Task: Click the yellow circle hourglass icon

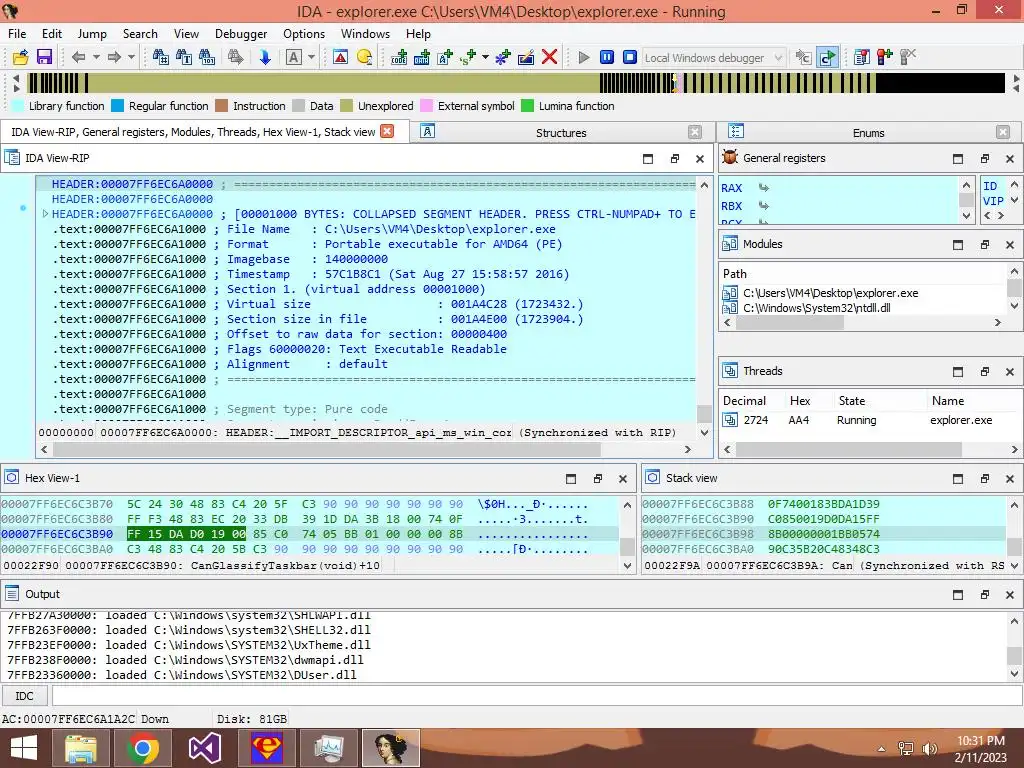Action: 364,57
